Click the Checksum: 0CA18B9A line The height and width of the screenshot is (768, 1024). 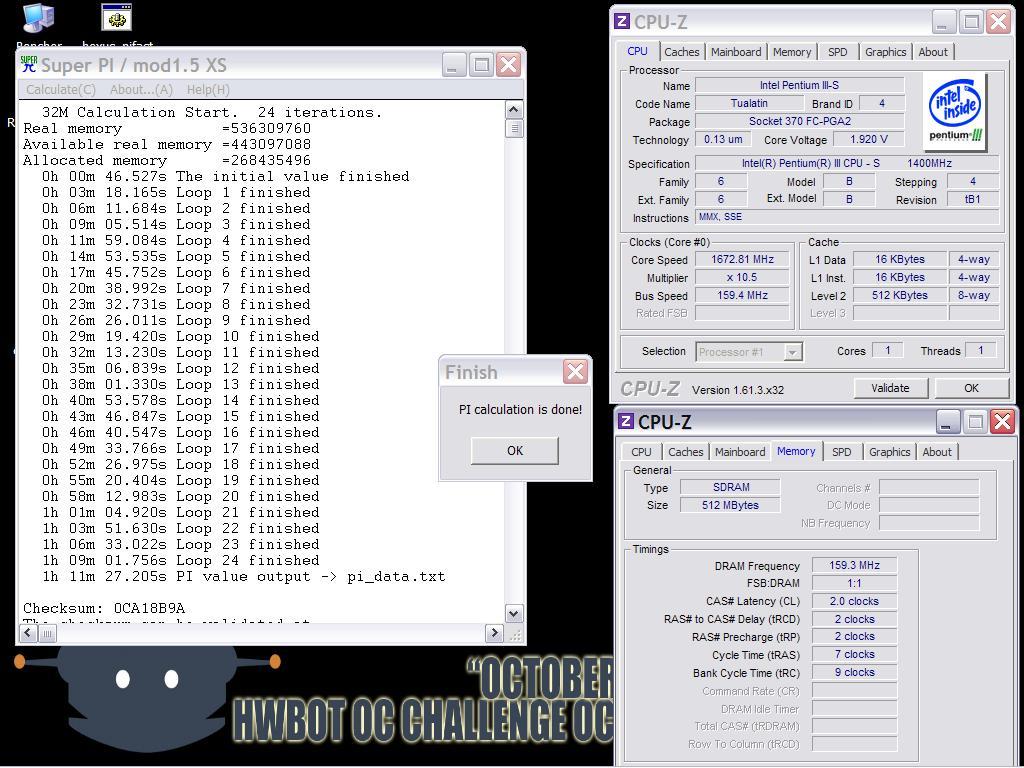point(104,609)
